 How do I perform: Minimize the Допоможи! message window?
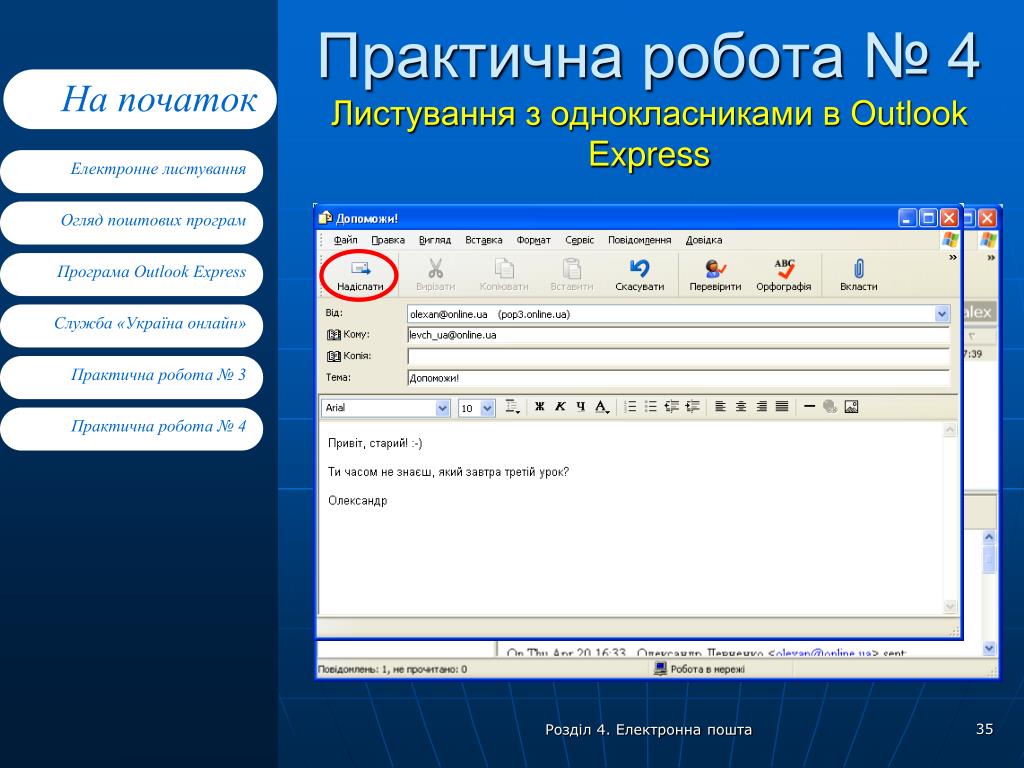[908, 218]
